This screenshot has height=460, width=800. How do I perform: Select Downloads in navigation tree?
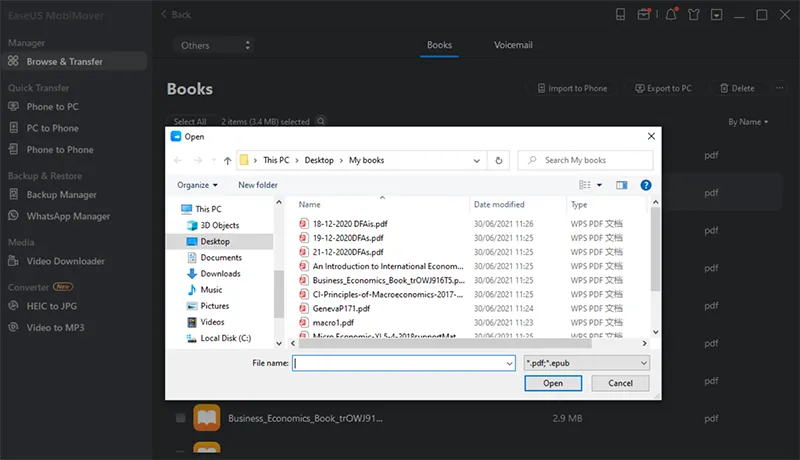coord(220,274)
